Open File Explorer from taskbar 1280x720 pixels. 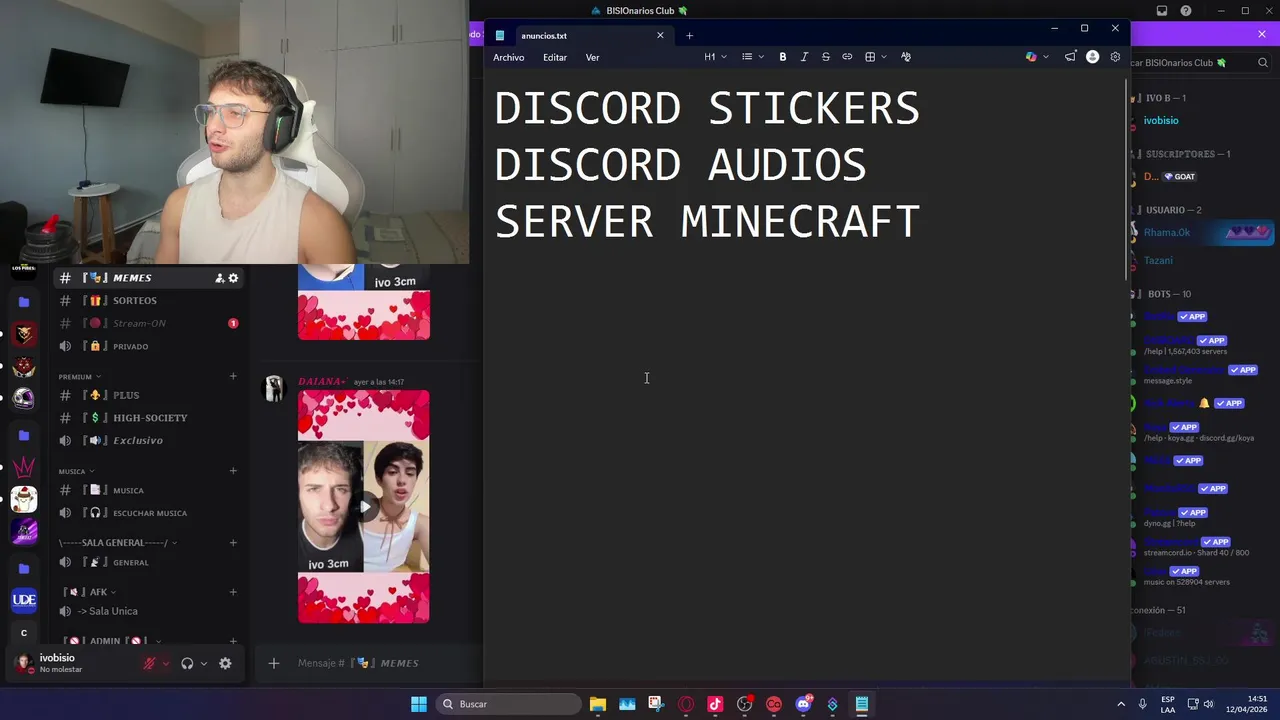597,704
